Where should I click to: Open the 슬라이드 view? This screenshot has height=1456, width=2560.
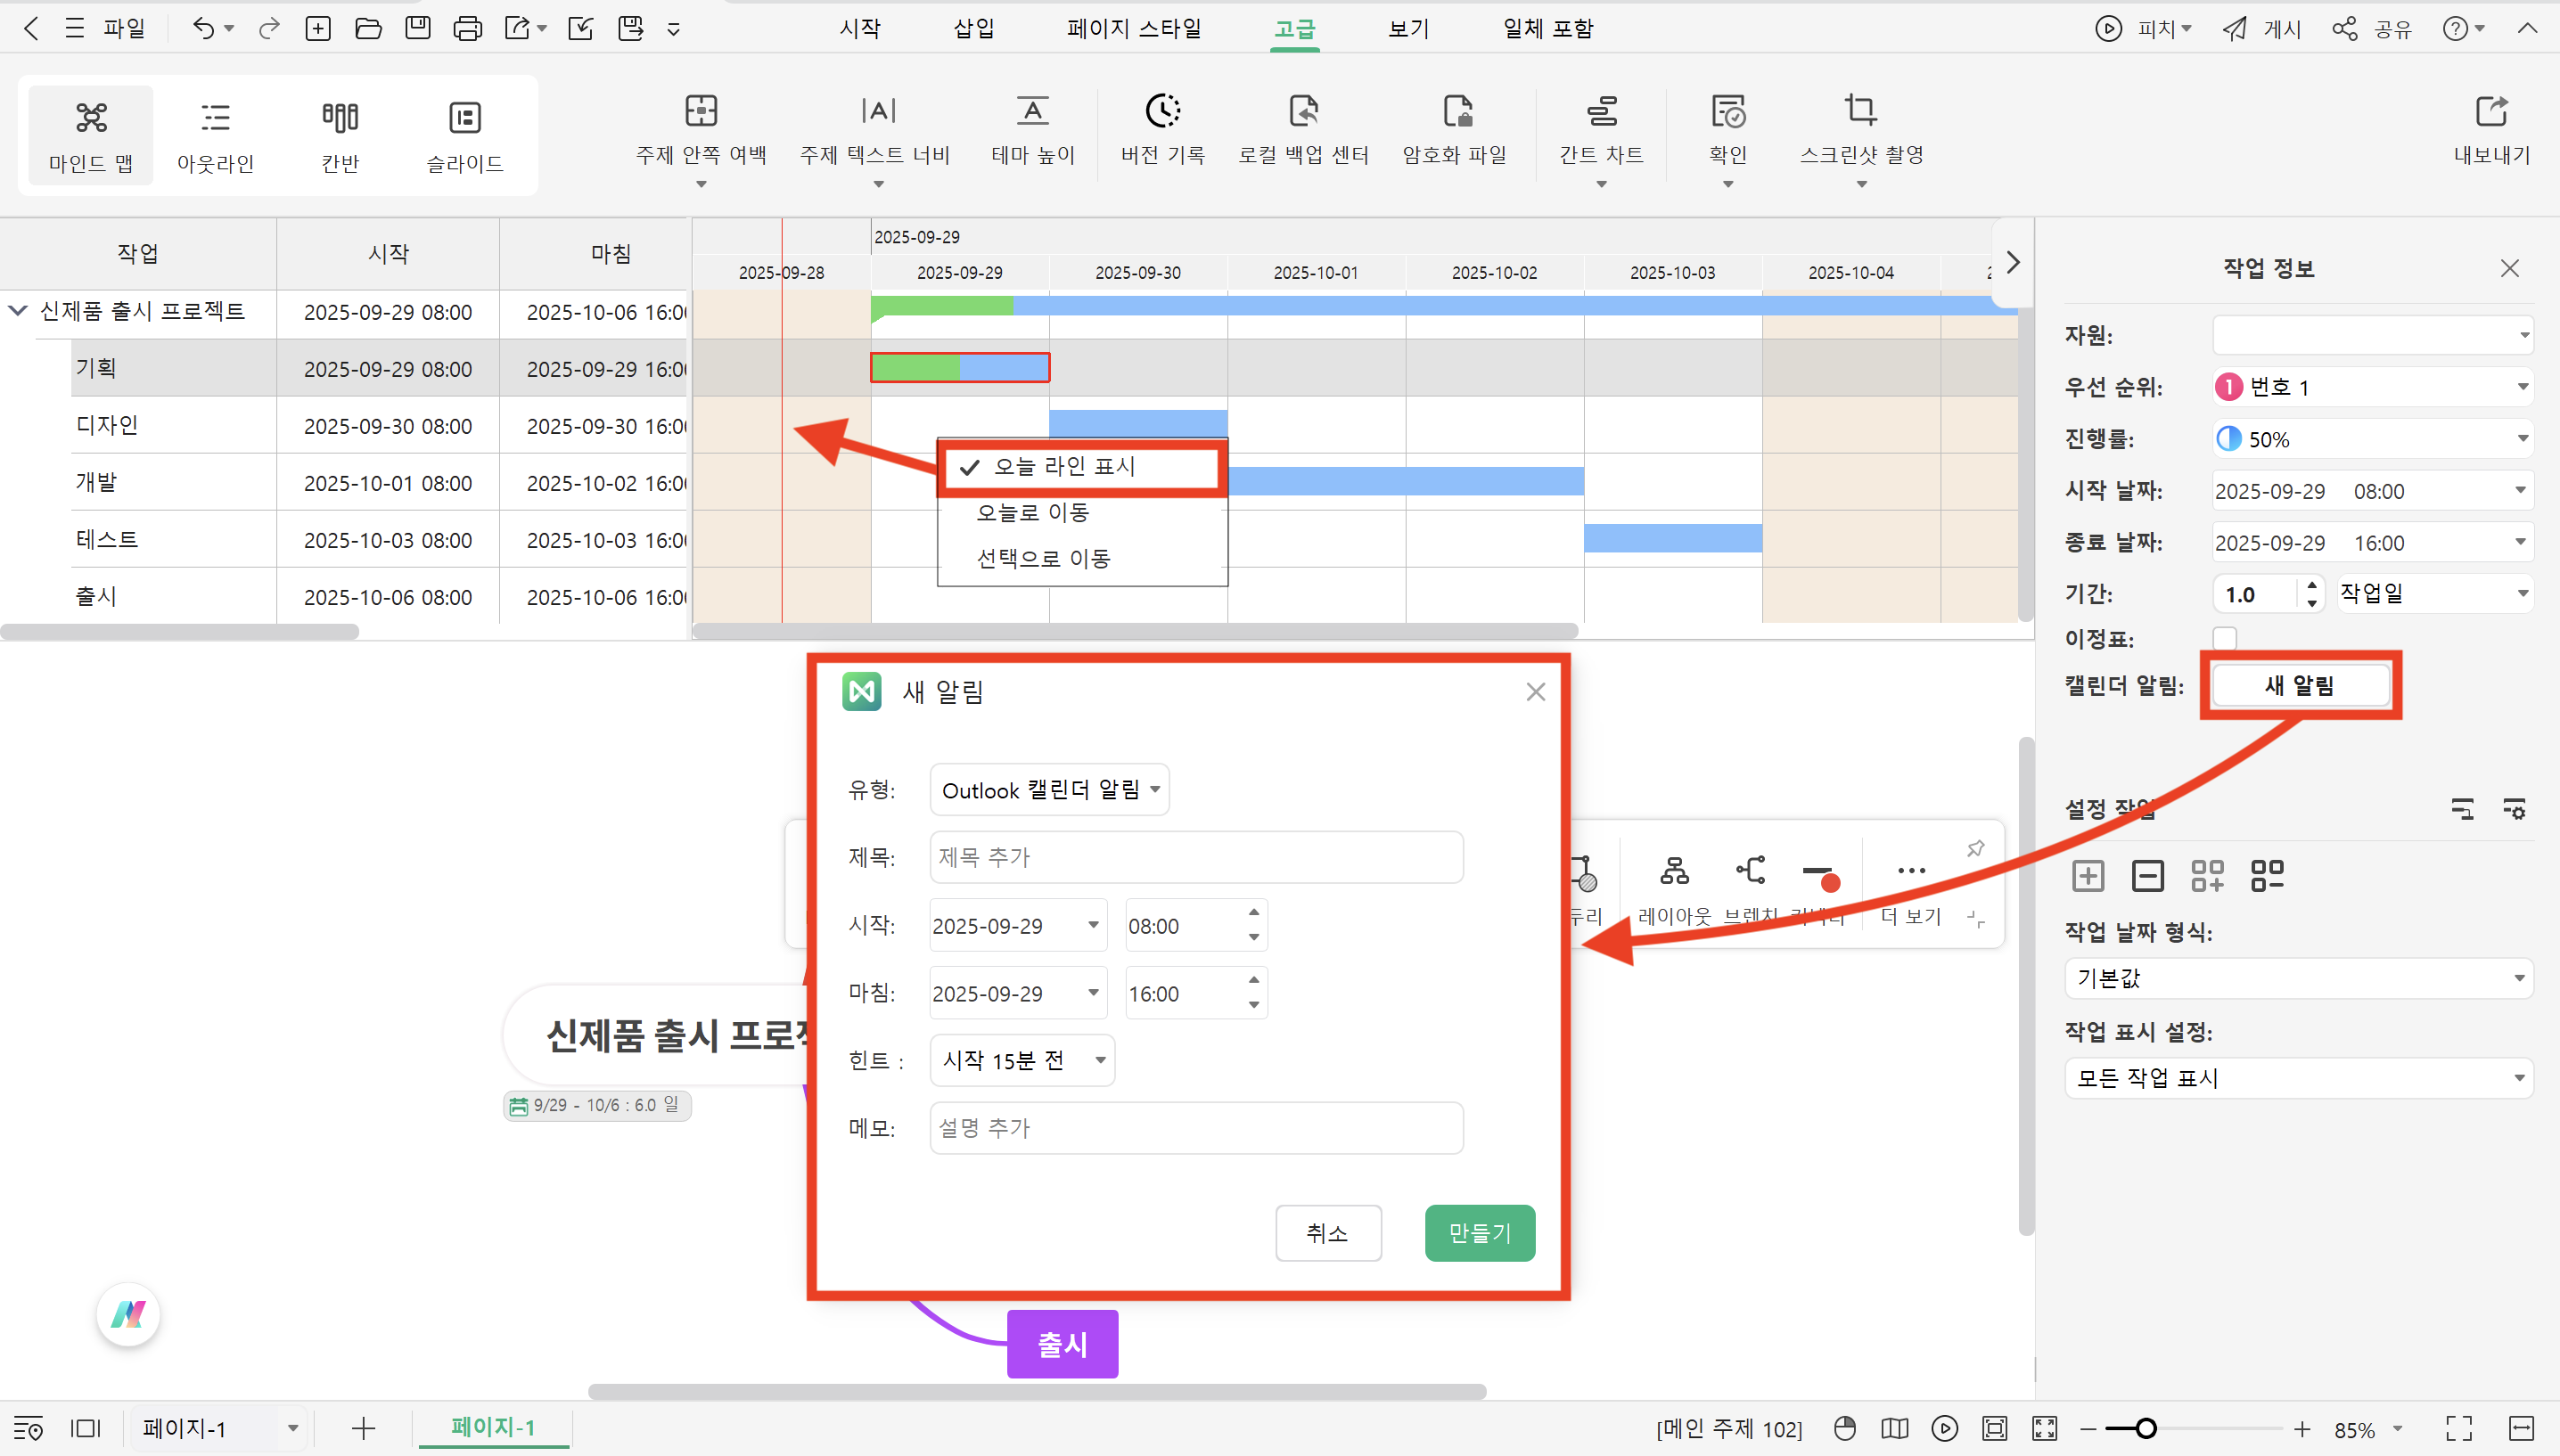tap(464, 135)
